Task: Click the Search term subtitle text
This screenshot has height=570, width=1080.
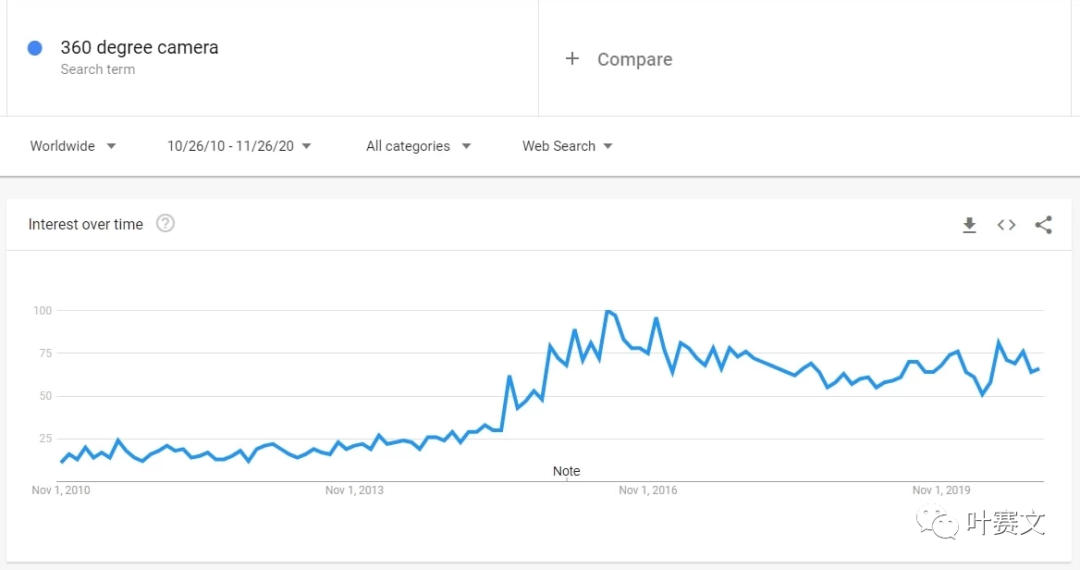Action: 97,70
